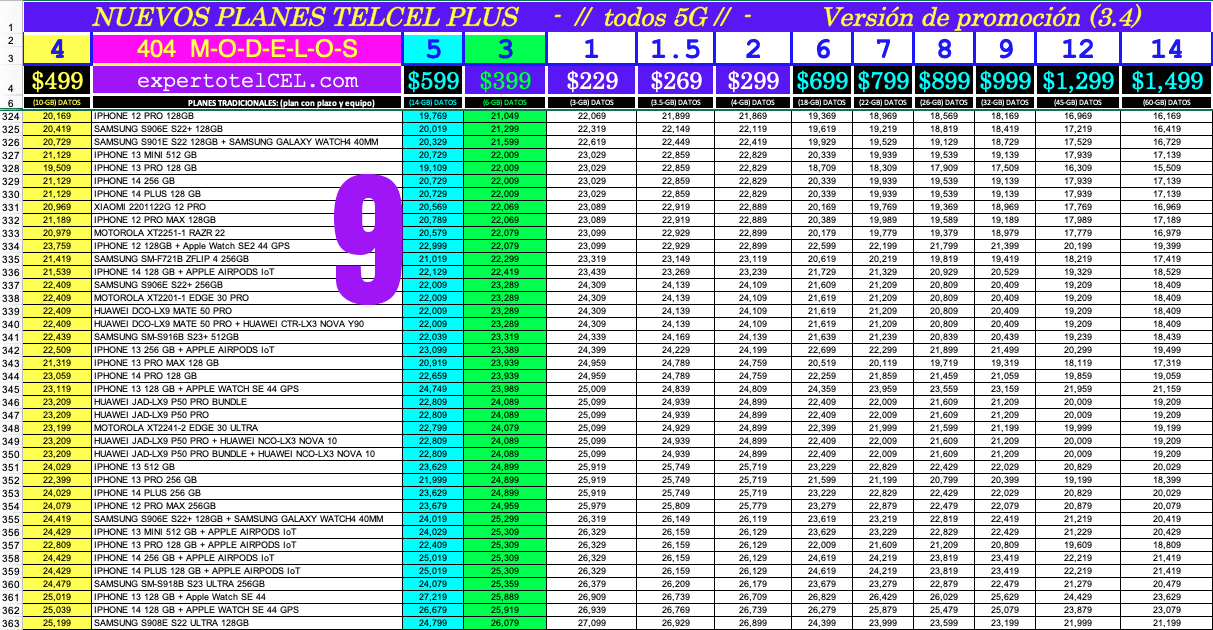Click the title cell 'NUEVOS PLANES TELCEL PLUS'
1213x630 pixels.
pos(304,16)
